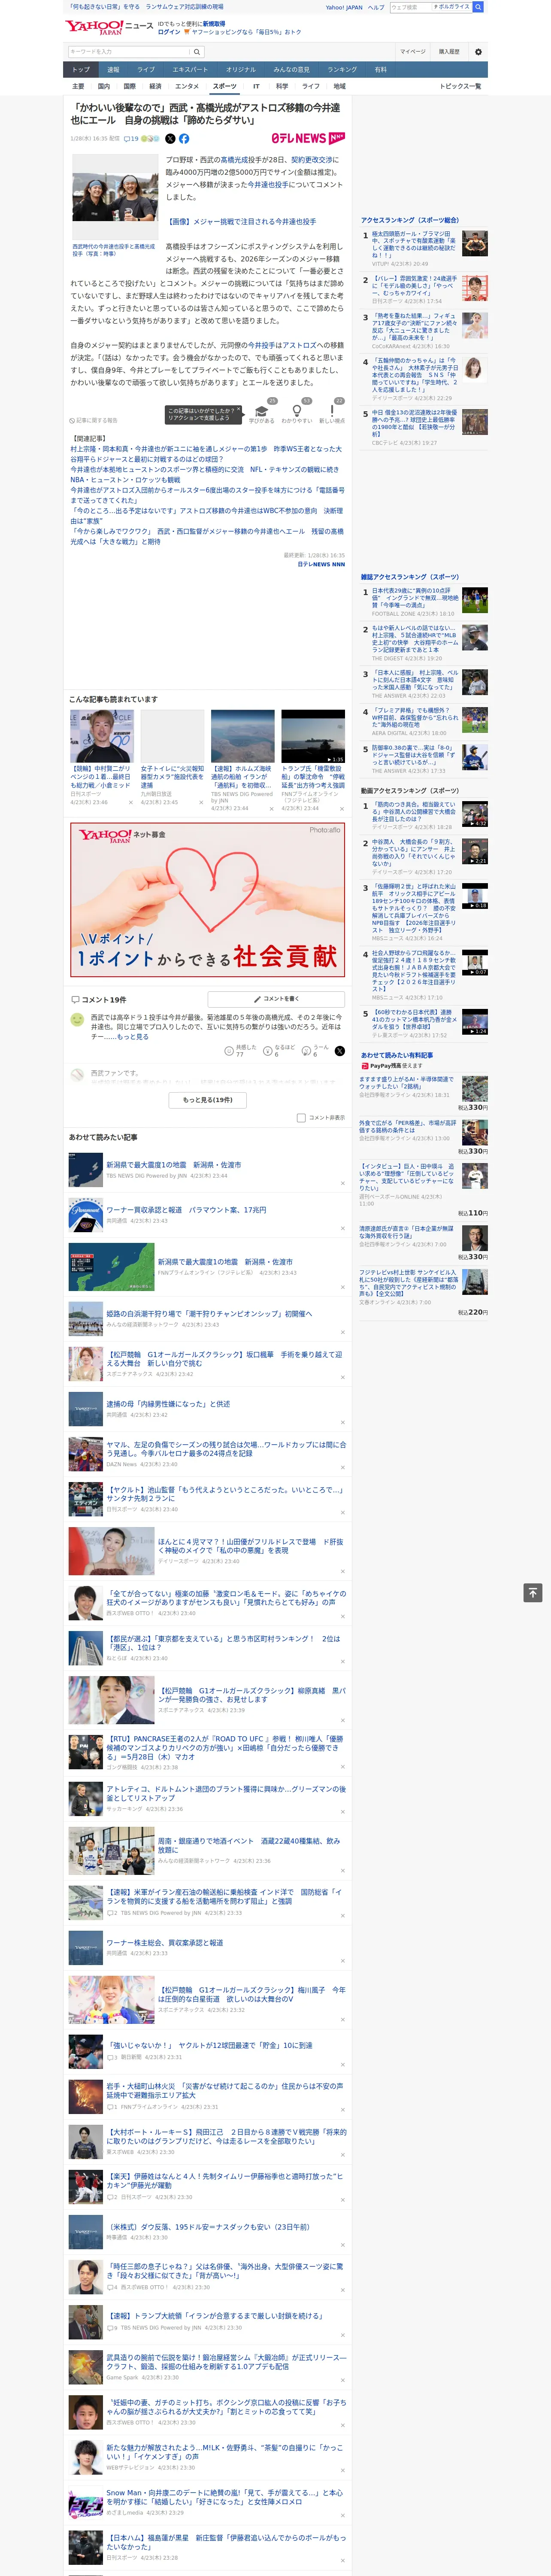Select the 経済 category tab
The height and width of the screenshot is (2576, 551).
[x=155, y=86]
